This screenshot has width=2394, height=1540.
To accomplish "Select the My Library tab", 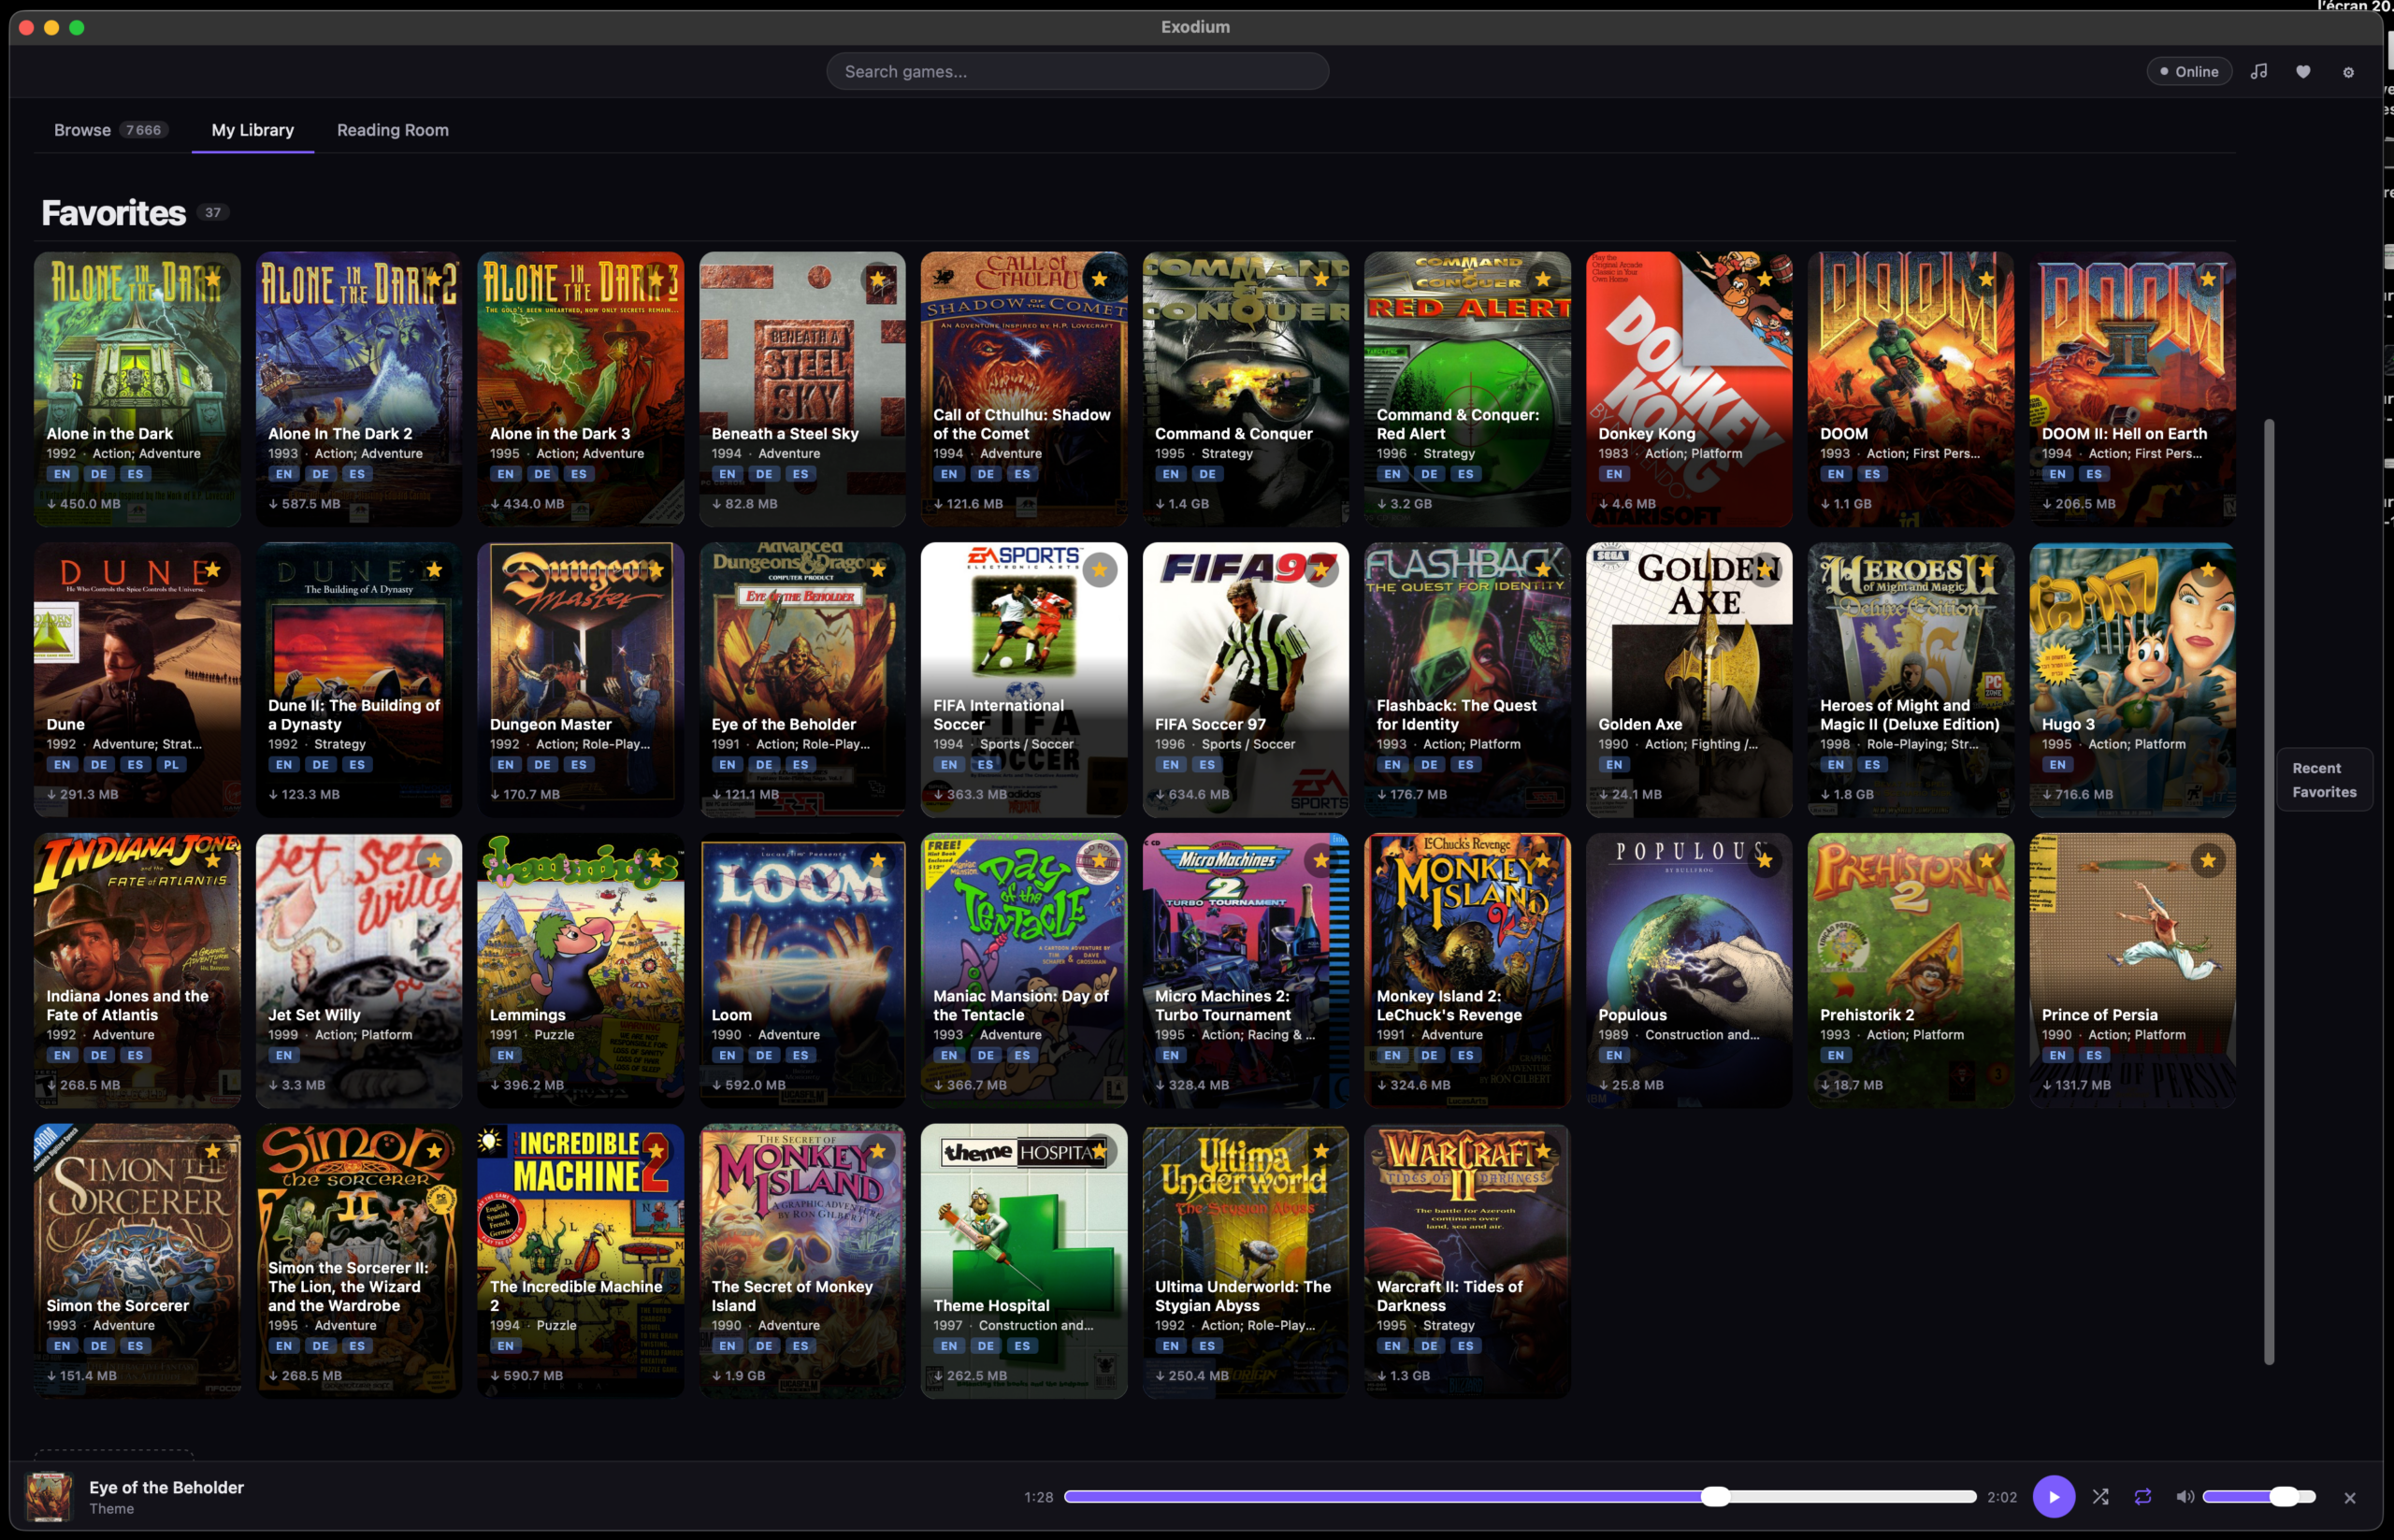I will (x=252, y=130).
